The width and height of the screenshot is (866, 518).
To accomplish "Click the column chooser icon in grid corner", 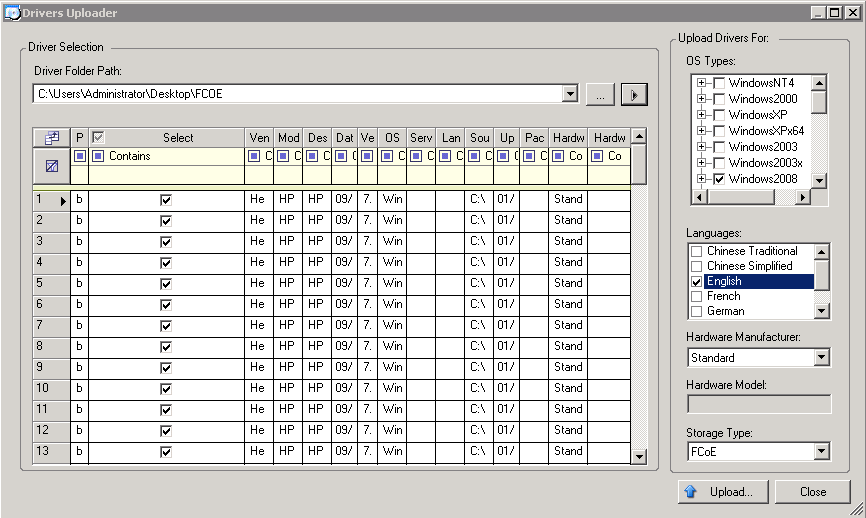I will pyautogui.click(x=52, y=138).
